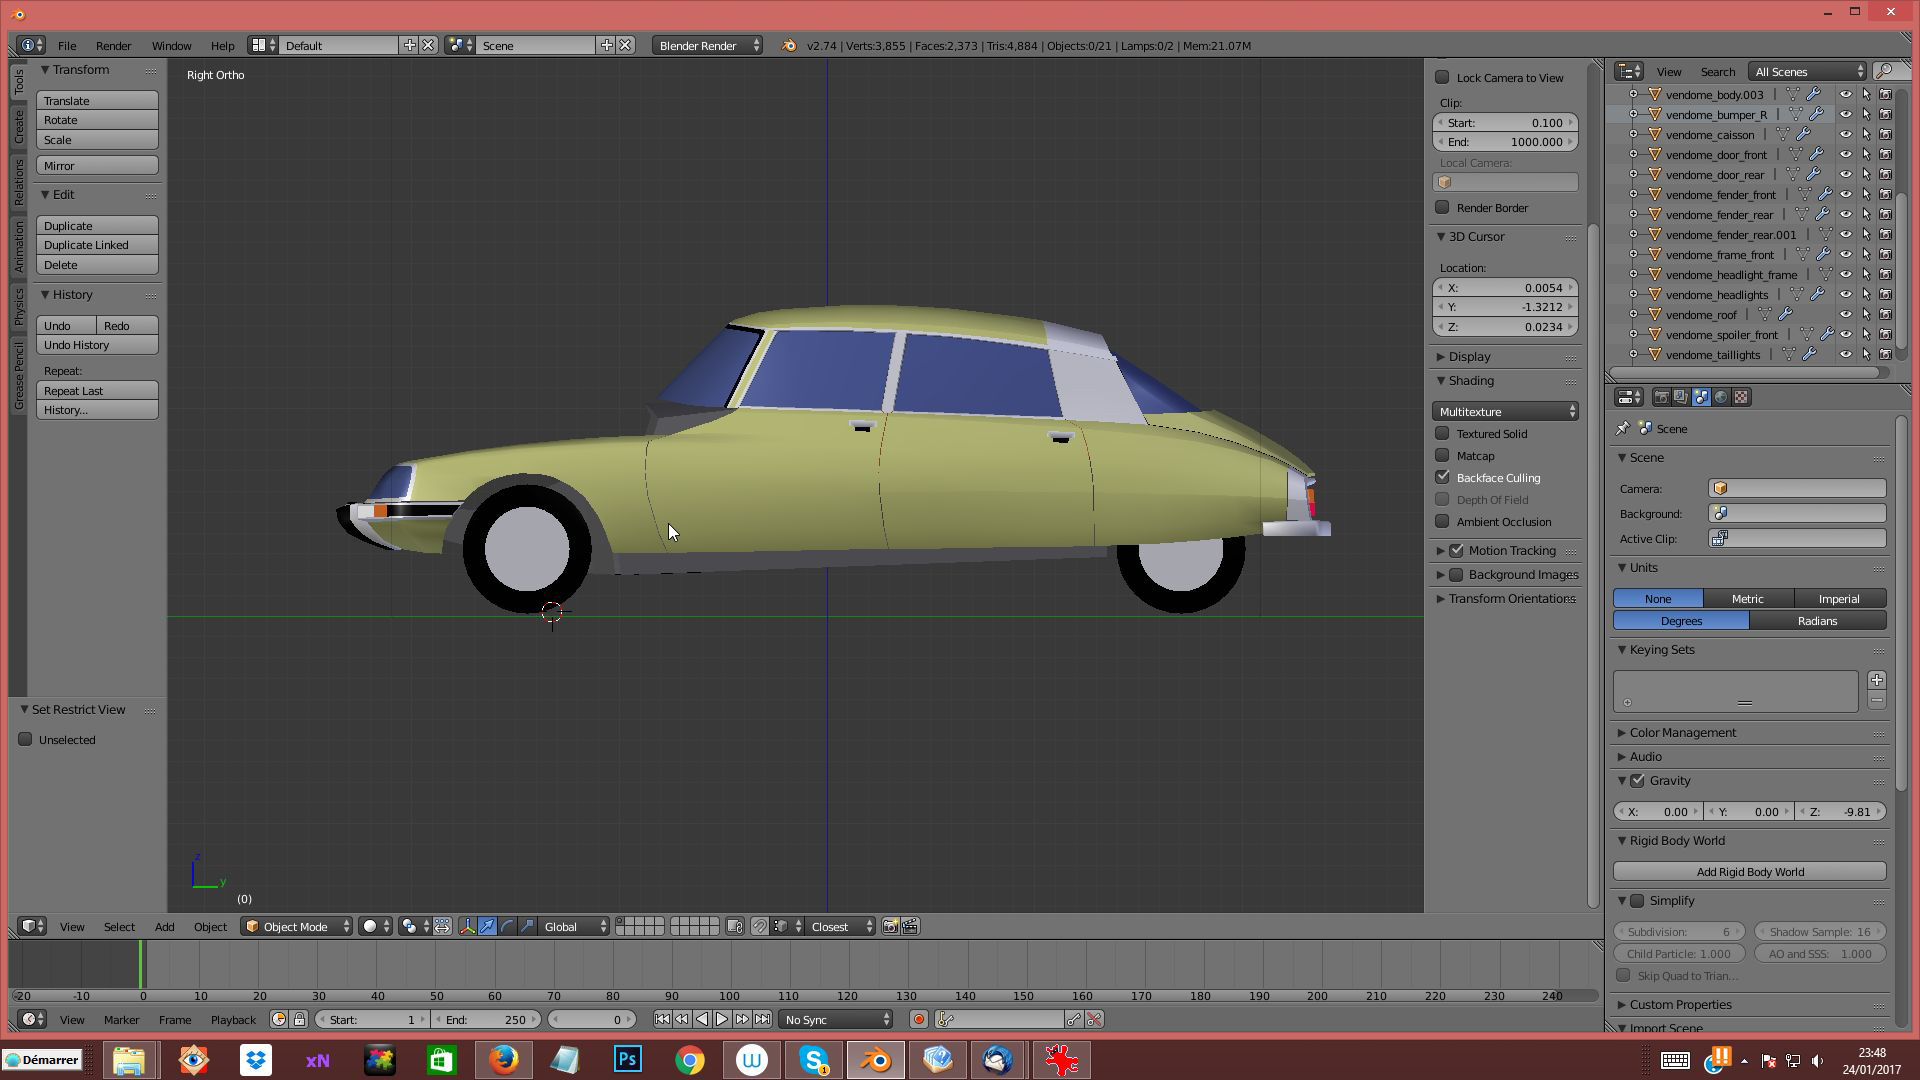Open the Multitexture shading dropdown
This screenshot has width=1920, height=1080.
coord(1505,411)
